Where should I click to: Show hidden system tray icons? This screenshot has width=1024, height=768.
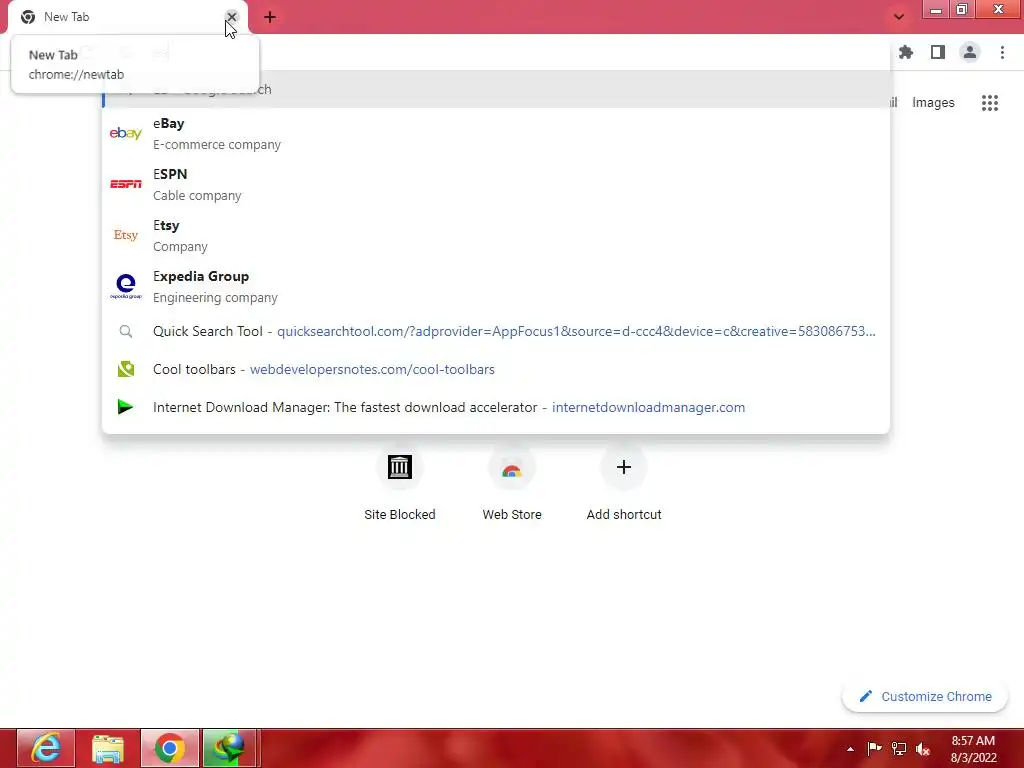tap(850, 749)
